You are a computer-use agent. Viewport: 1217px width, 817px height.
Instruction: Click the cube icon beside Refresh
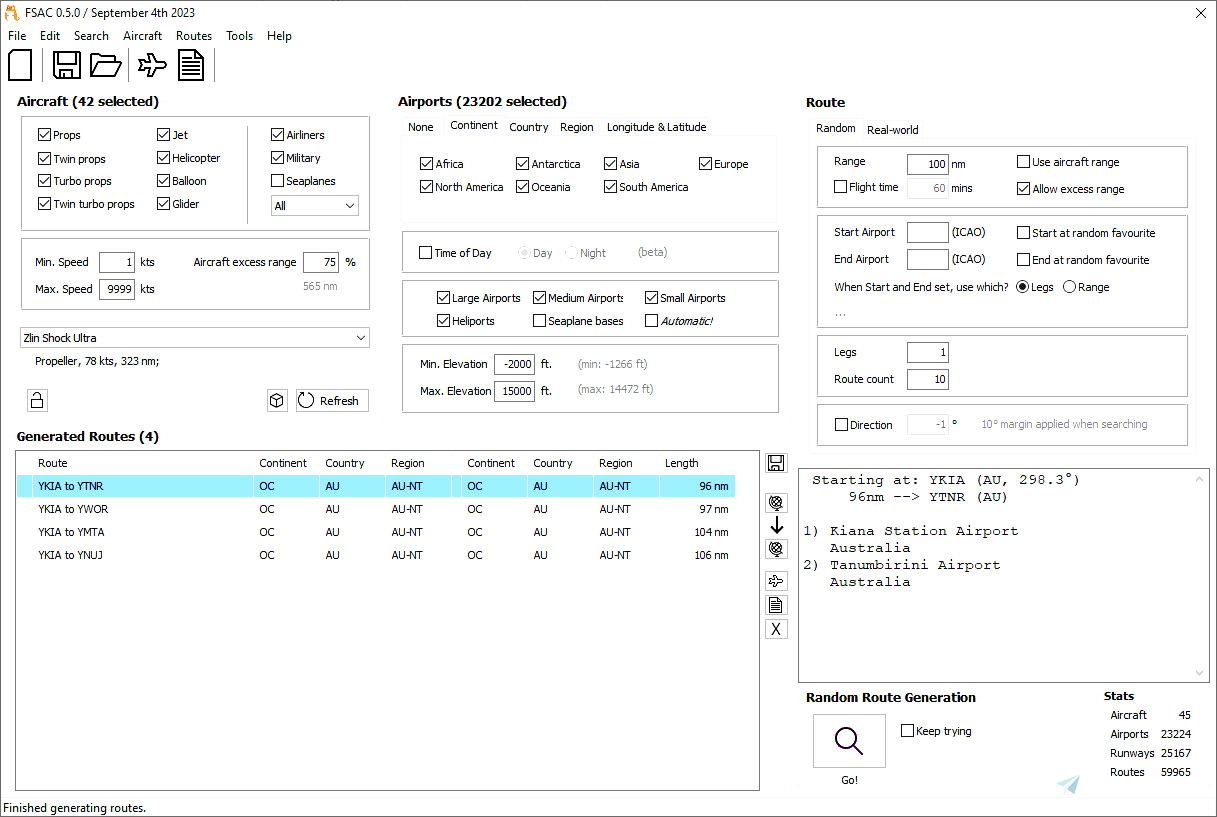tap(277, 401)
